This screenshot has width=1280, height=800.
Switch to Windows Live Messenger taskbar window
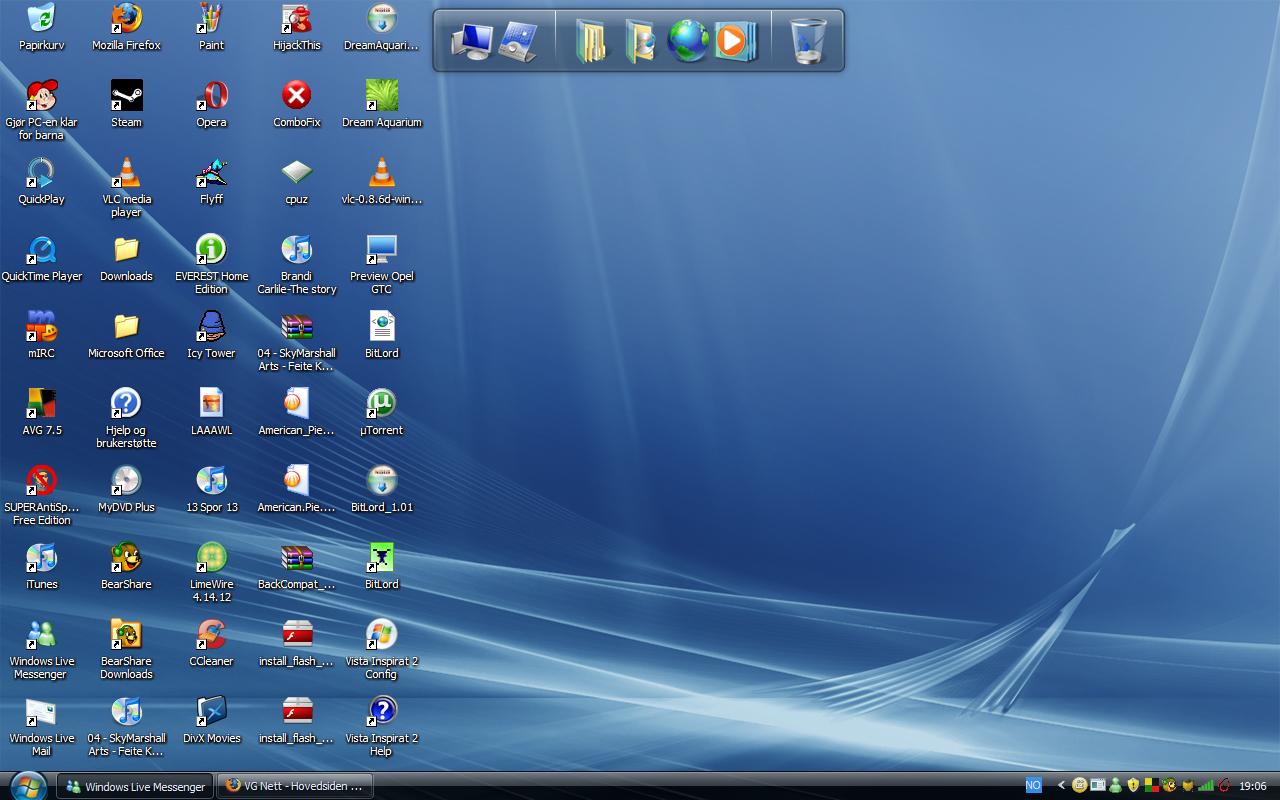pyautogui.click(x=136, y=786)
